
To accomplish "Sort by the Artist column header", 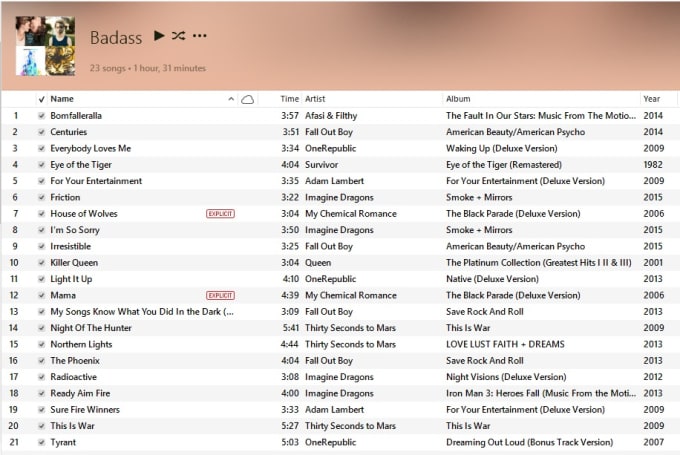I will click(315, 99).
